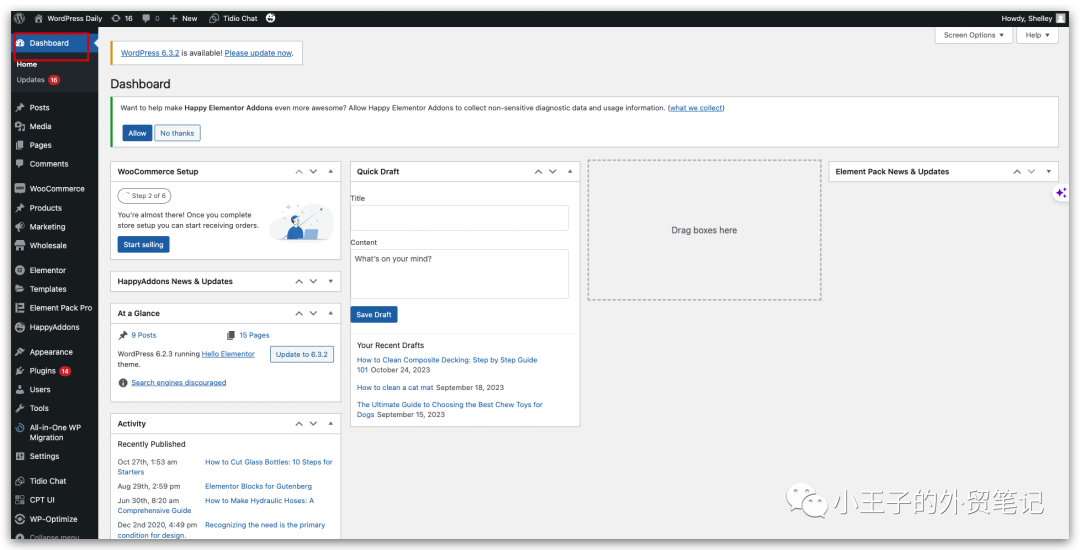Open Plugins icon in sidebar
1080x550 pixels.
(20, 371)
